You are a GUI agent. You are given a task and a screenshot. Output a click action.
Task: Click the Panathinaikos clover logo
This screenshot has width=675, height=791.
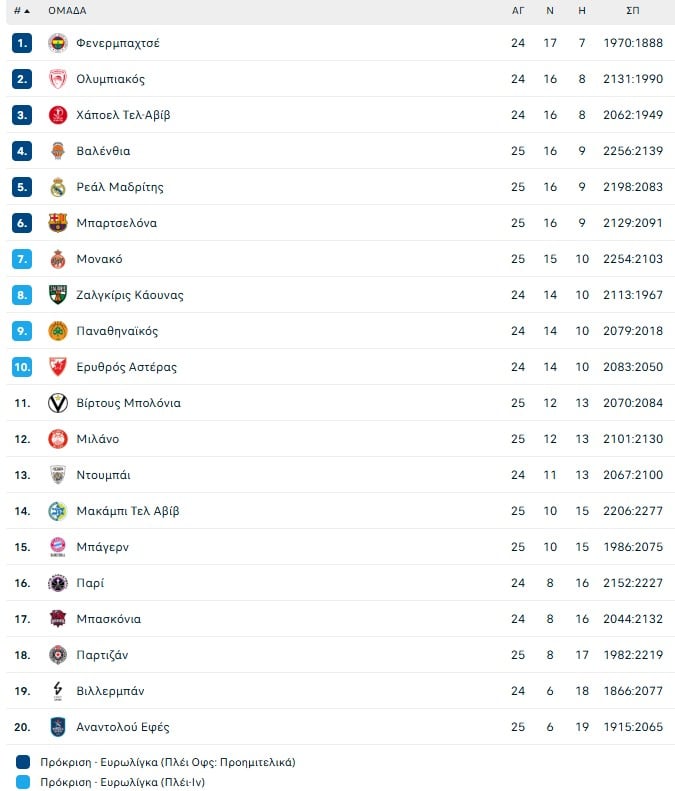(58, 331)
